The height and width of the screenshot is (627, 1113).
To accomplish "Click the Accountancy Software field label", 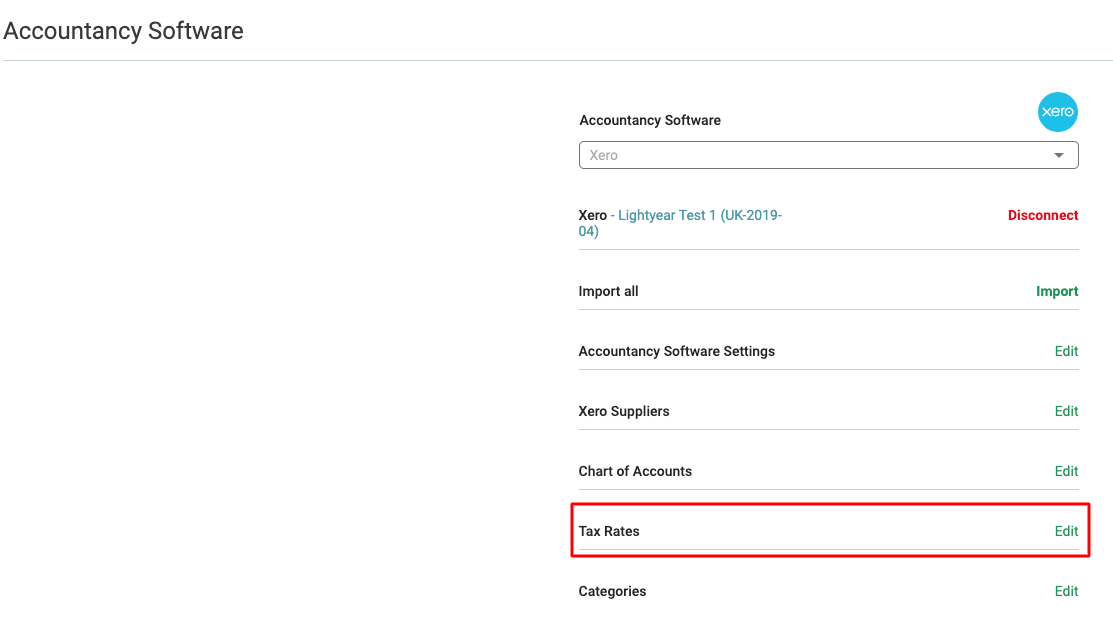I will (x=650, y=120).
